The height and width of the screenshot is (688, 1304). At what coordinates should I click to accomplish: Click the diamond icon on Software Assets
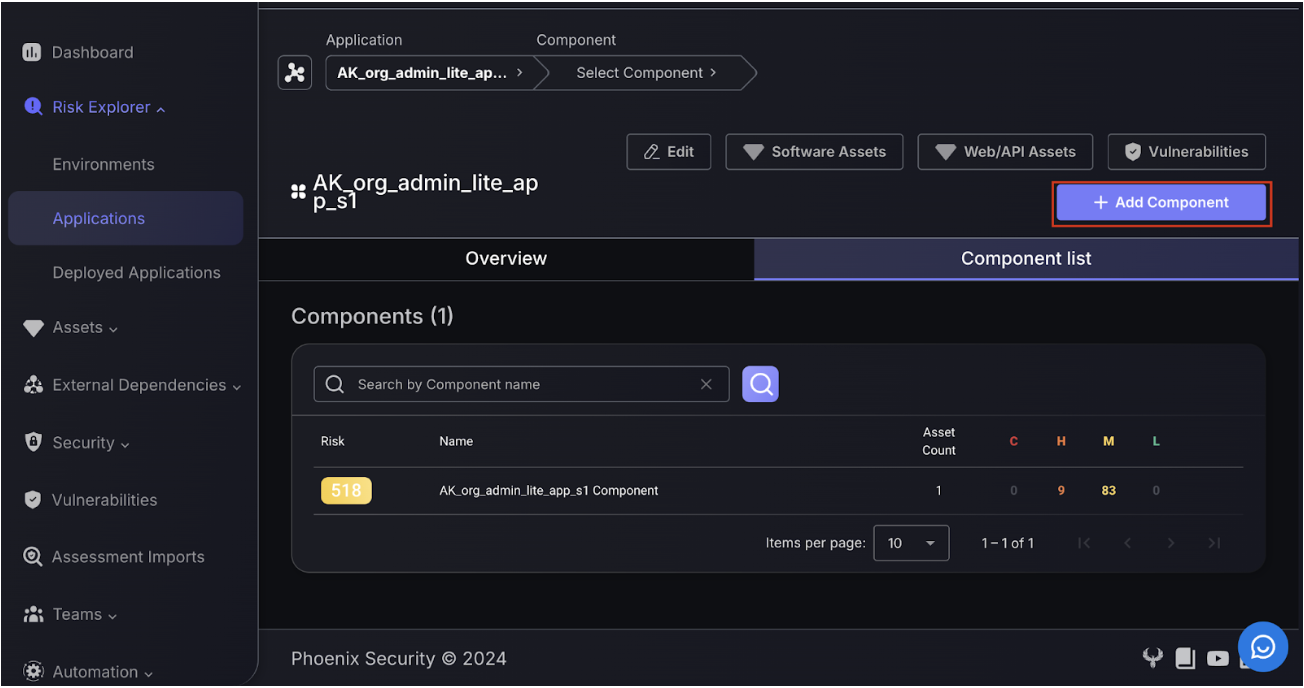[753, 152]
